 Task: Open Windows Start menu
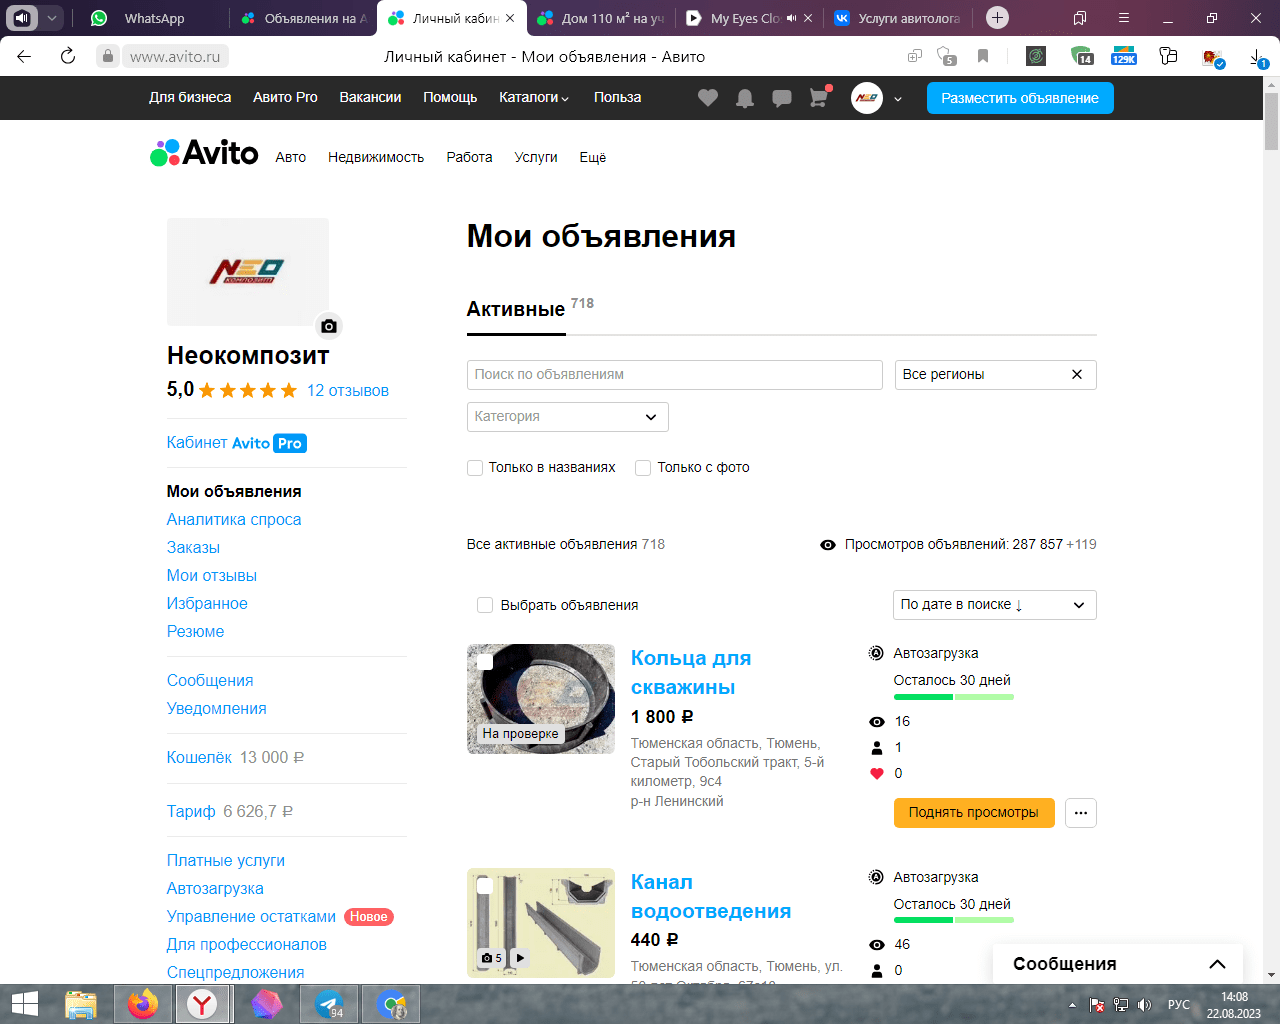24,1004
